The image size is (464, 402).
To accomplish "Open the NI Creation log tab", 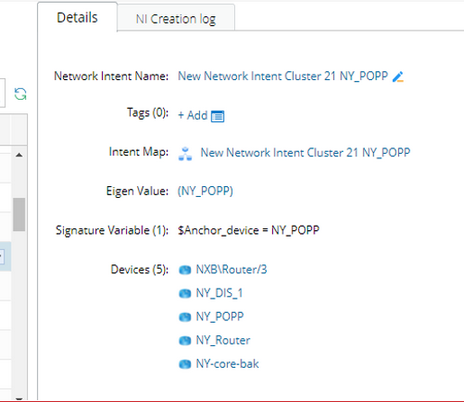I will (176, 19).
